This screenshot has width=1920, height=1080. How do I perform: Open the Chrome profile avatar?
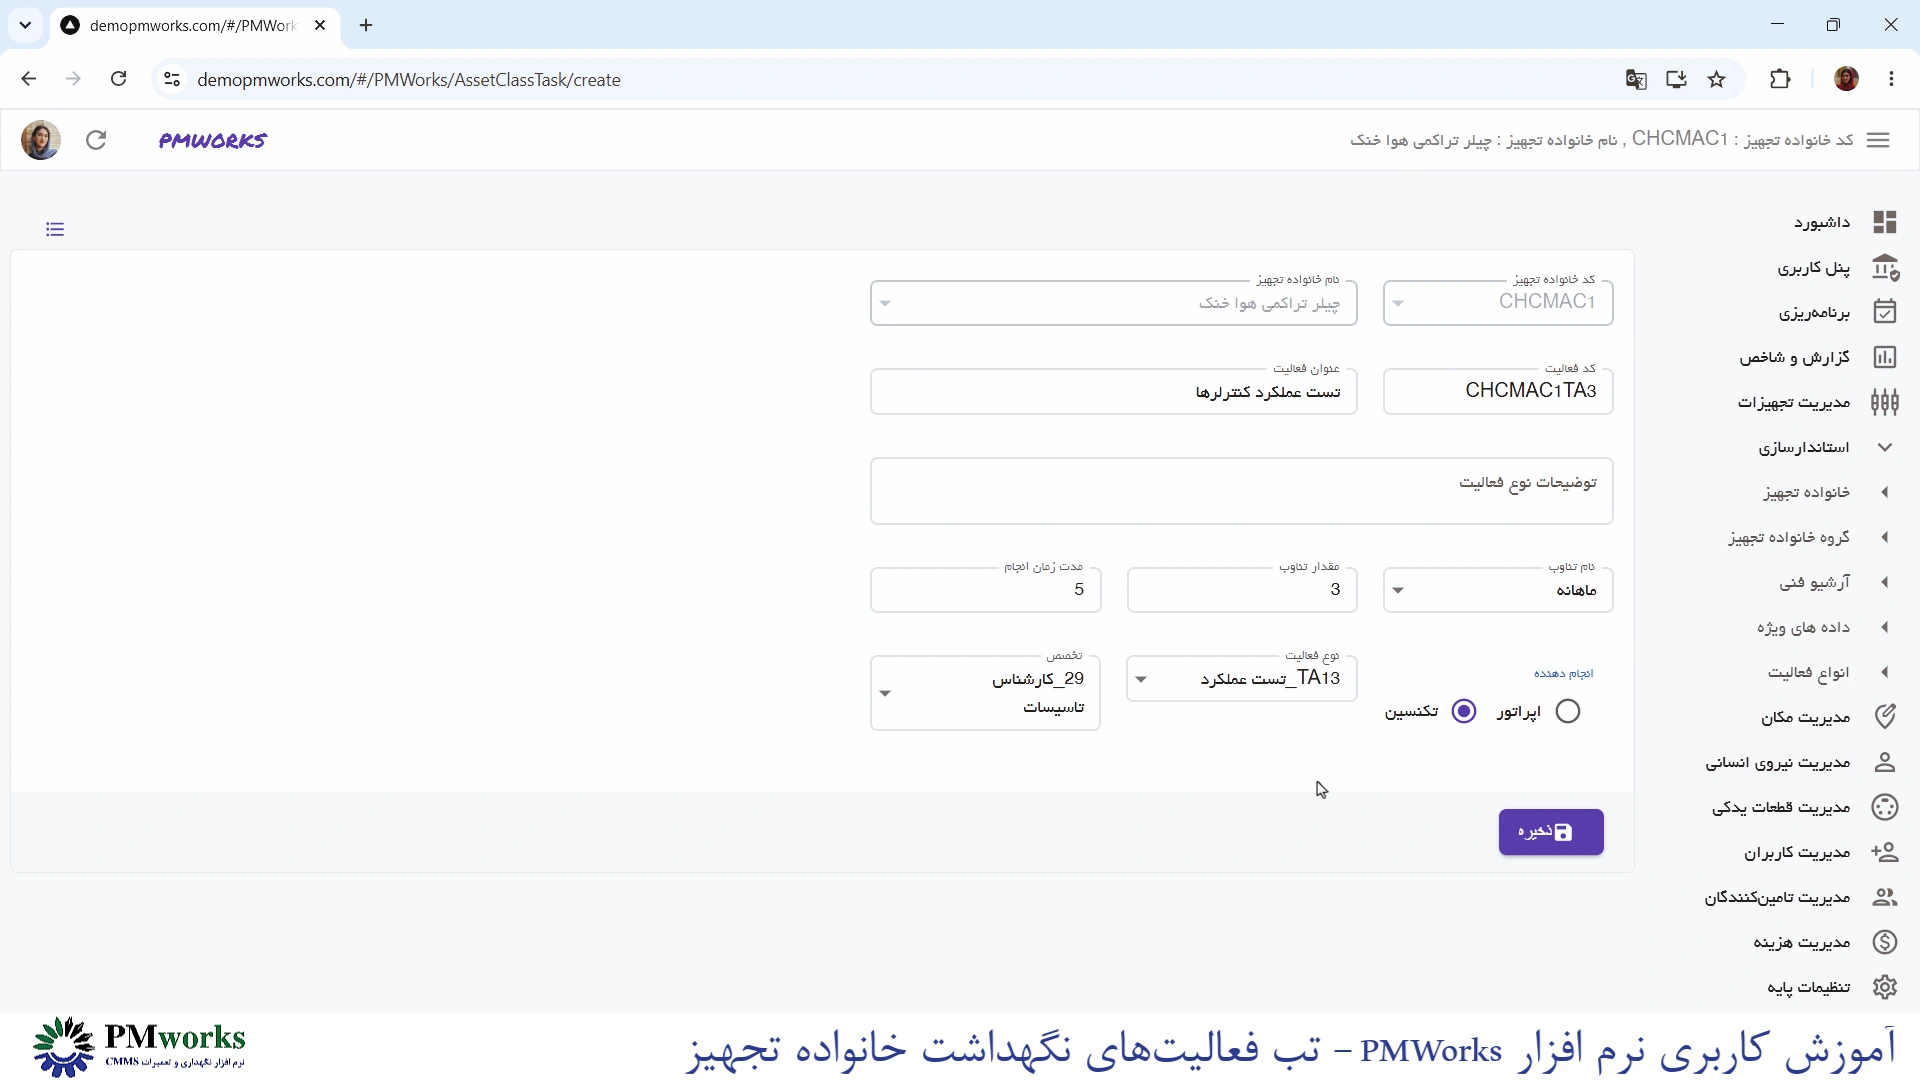[x=1847, y=79]
